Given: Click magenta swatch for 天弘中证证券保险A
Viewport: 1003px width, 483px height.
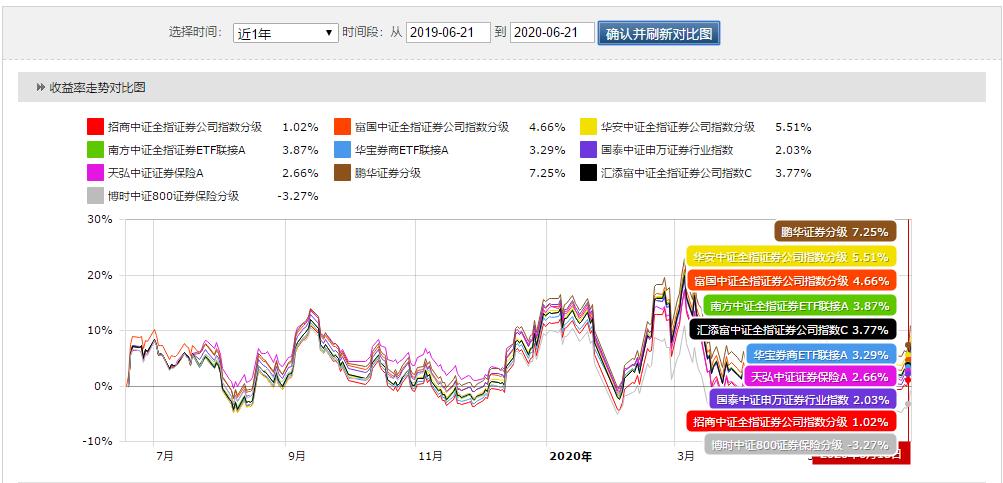Looking at the screenshot, I should tap(95, 173).
